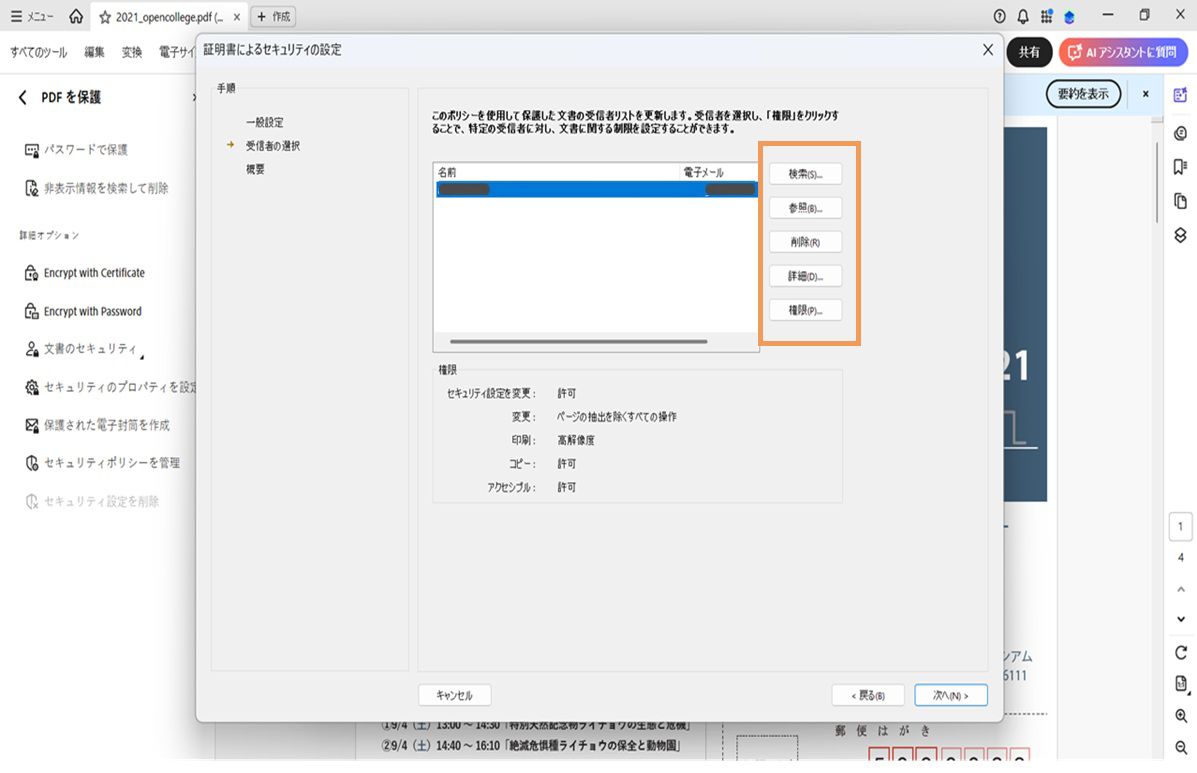Image resolution: width=1197 pixels, height=773 pixels.
Task: Open 文書のセキュリティ option
Action: (x=84, y=349)
